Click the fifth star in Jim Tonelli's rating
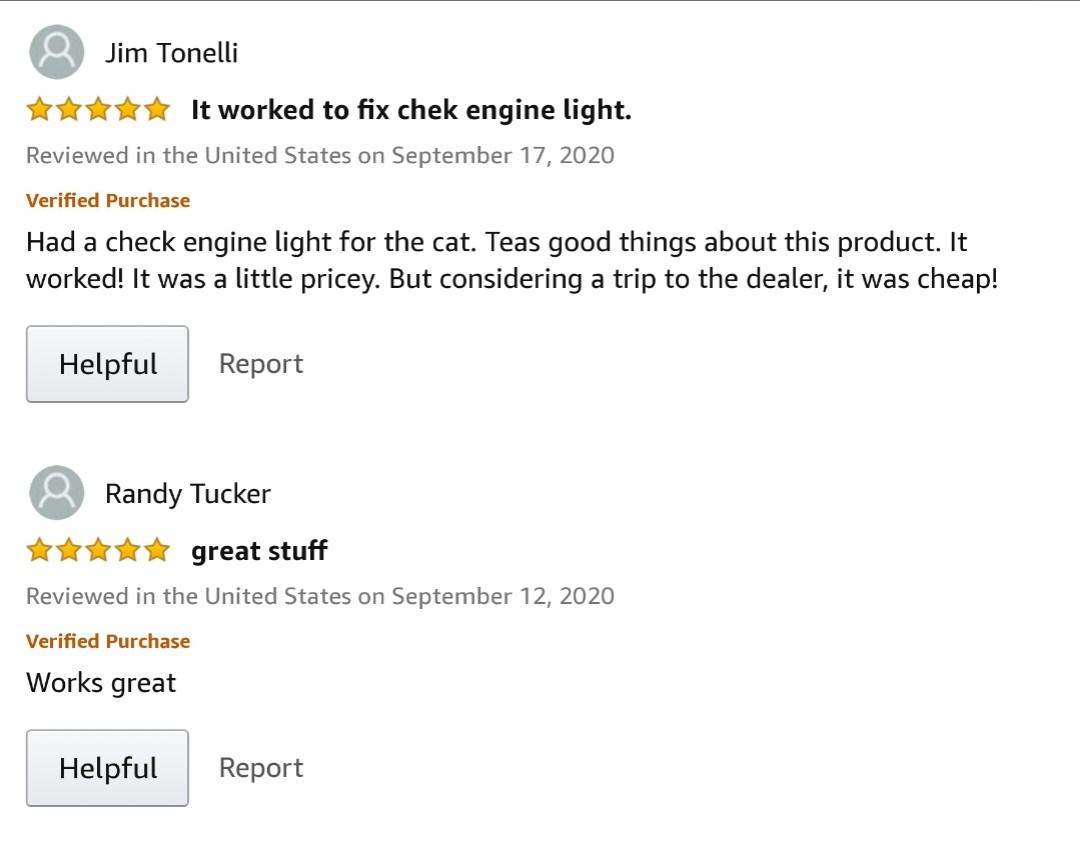 pos(157,110)
